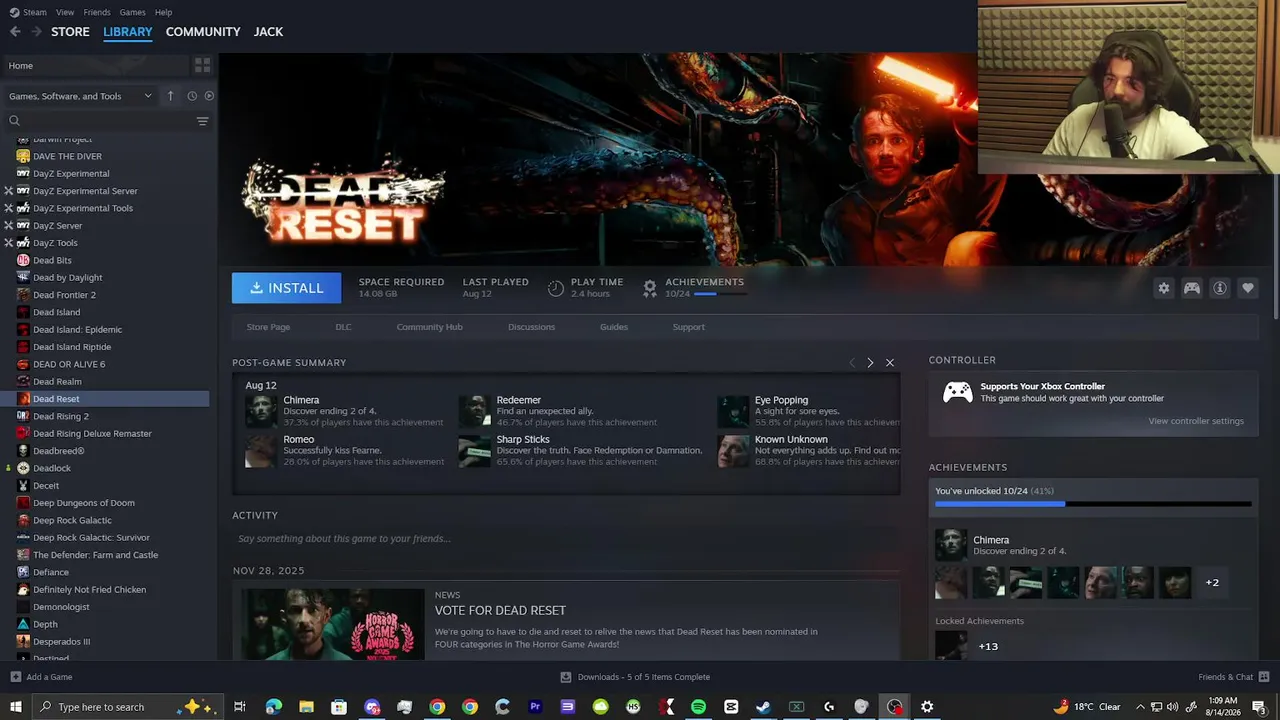Select Home in the library sidebar
The image size is (1280, 720).
pos(97,65)
